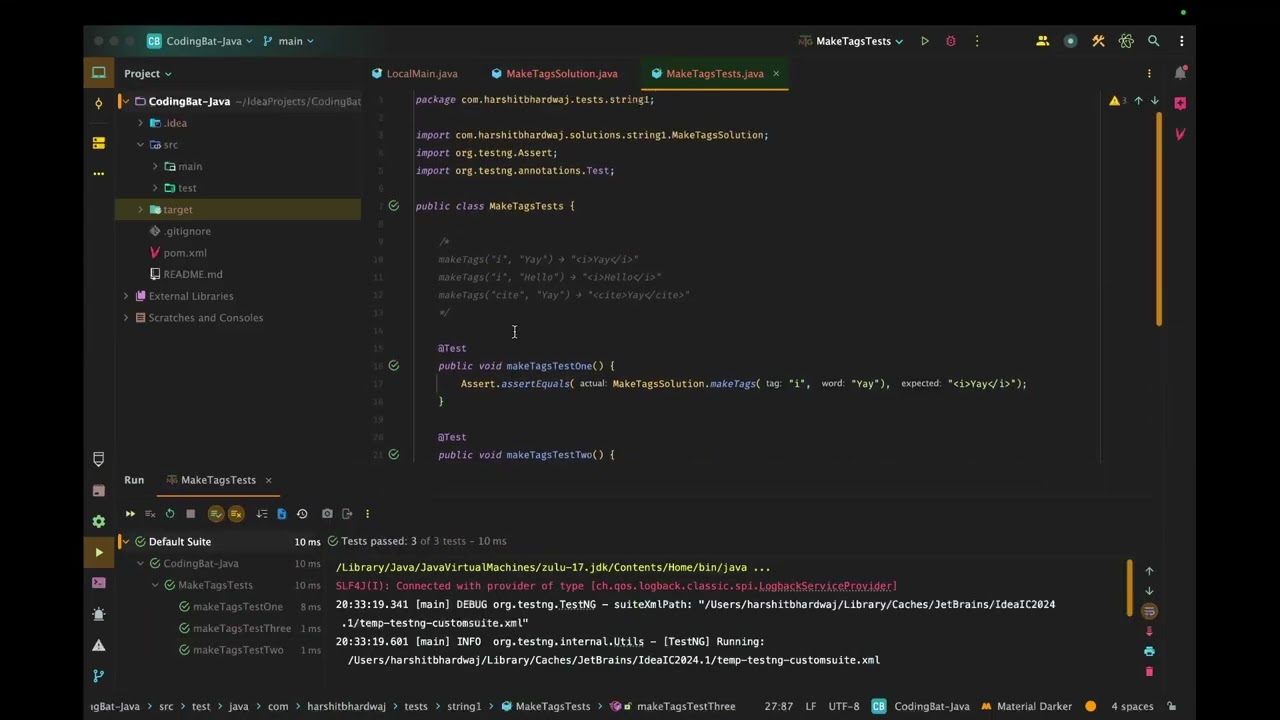Open the Terminal tool window icon
The height and width of the screenshot is (720, 1280).
pos(98,583)
